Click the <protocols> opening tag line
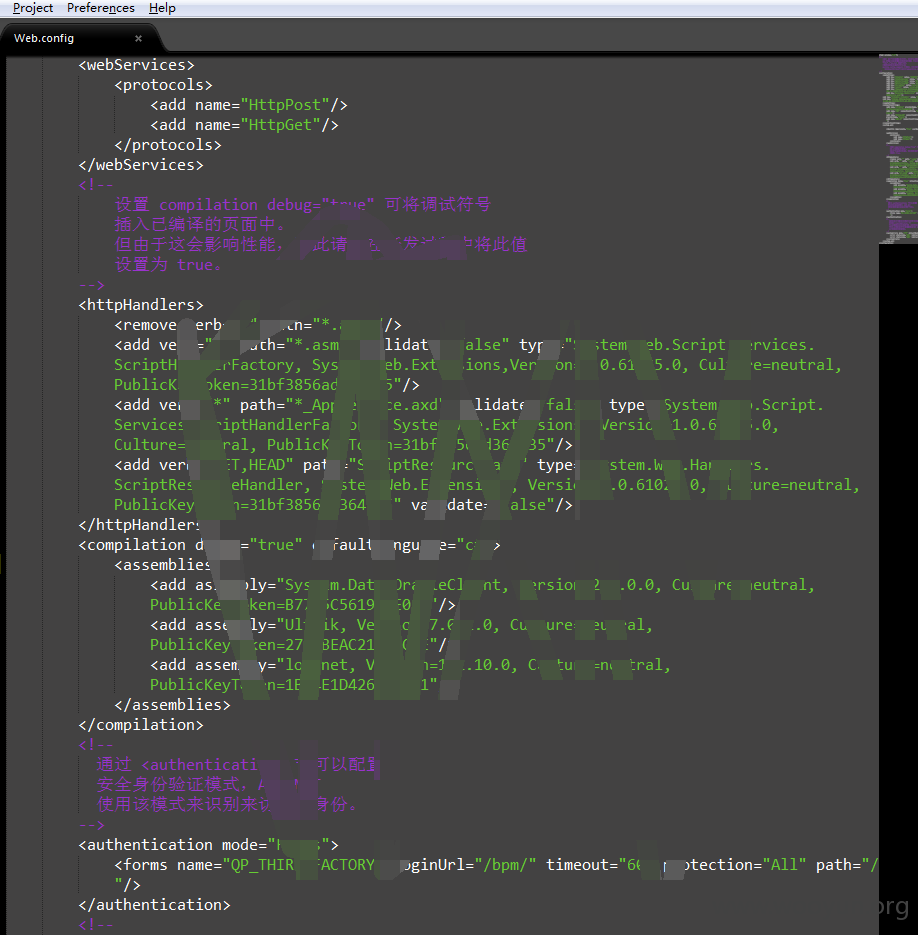The image size is (918, 935). click(163, 85)
